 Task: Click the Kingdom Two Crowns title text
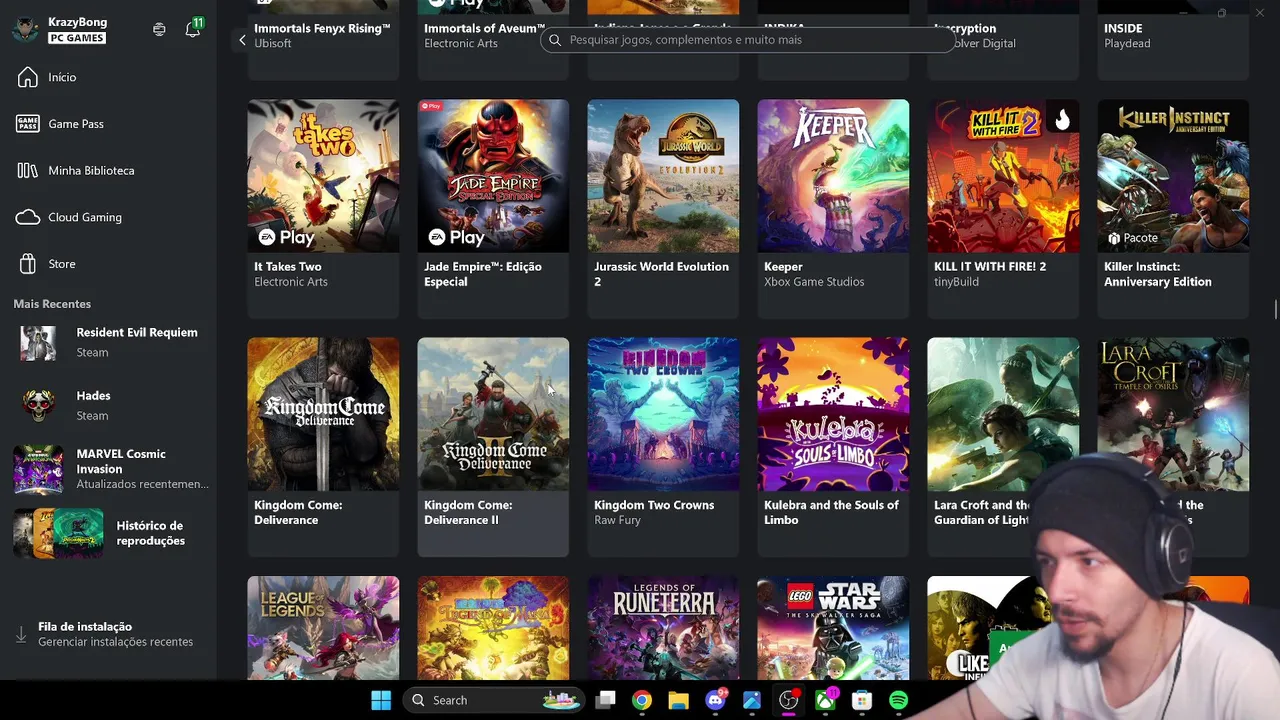coord(654,505)
